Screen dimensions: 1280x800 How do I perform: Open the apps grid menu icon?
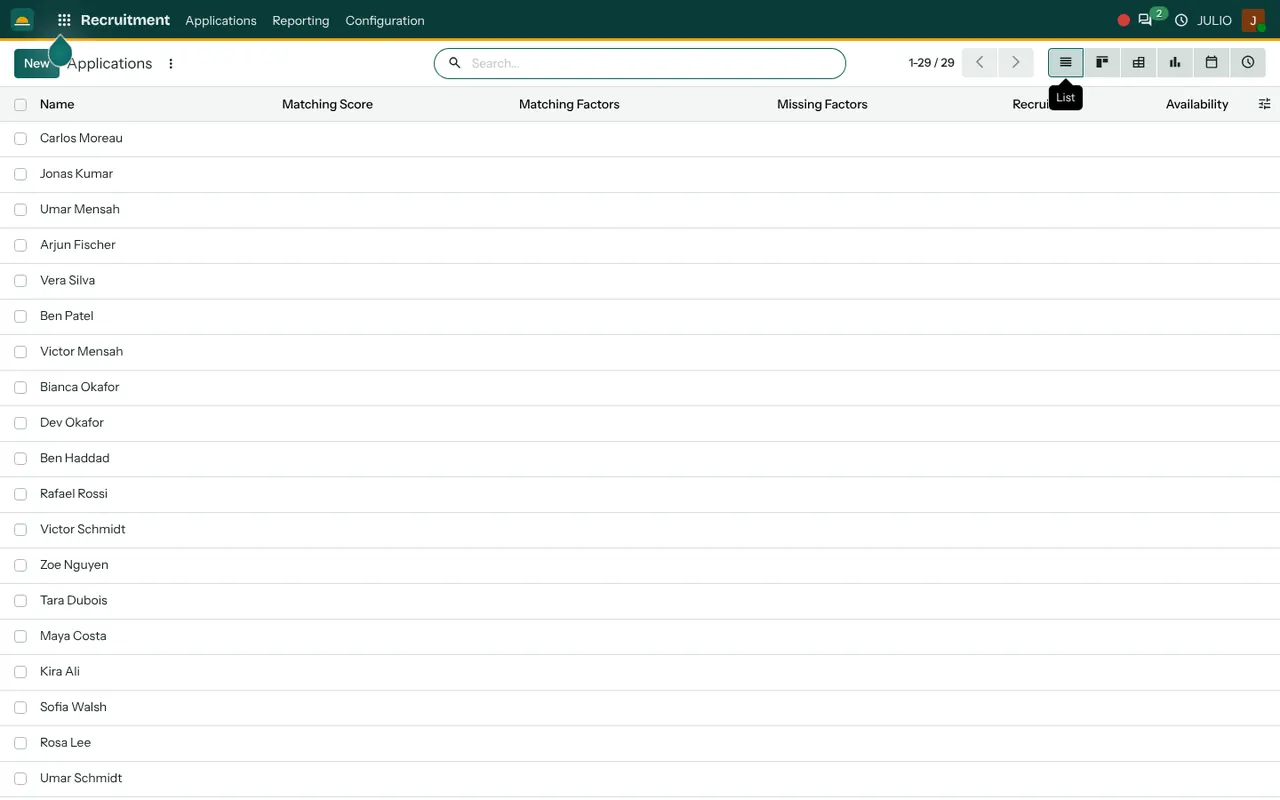[64, 20]
